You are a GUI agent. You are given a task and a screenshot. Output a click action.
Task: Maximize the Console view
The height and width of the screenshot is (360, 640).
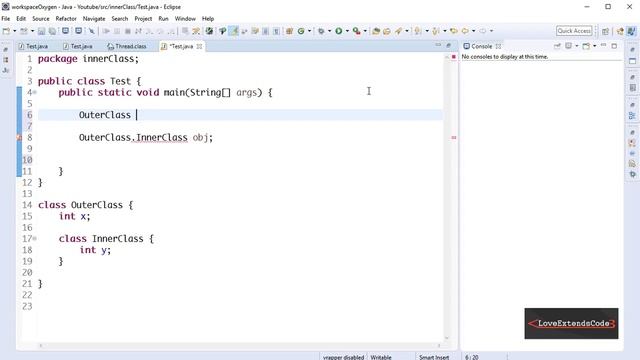click(x=614, y=46)
